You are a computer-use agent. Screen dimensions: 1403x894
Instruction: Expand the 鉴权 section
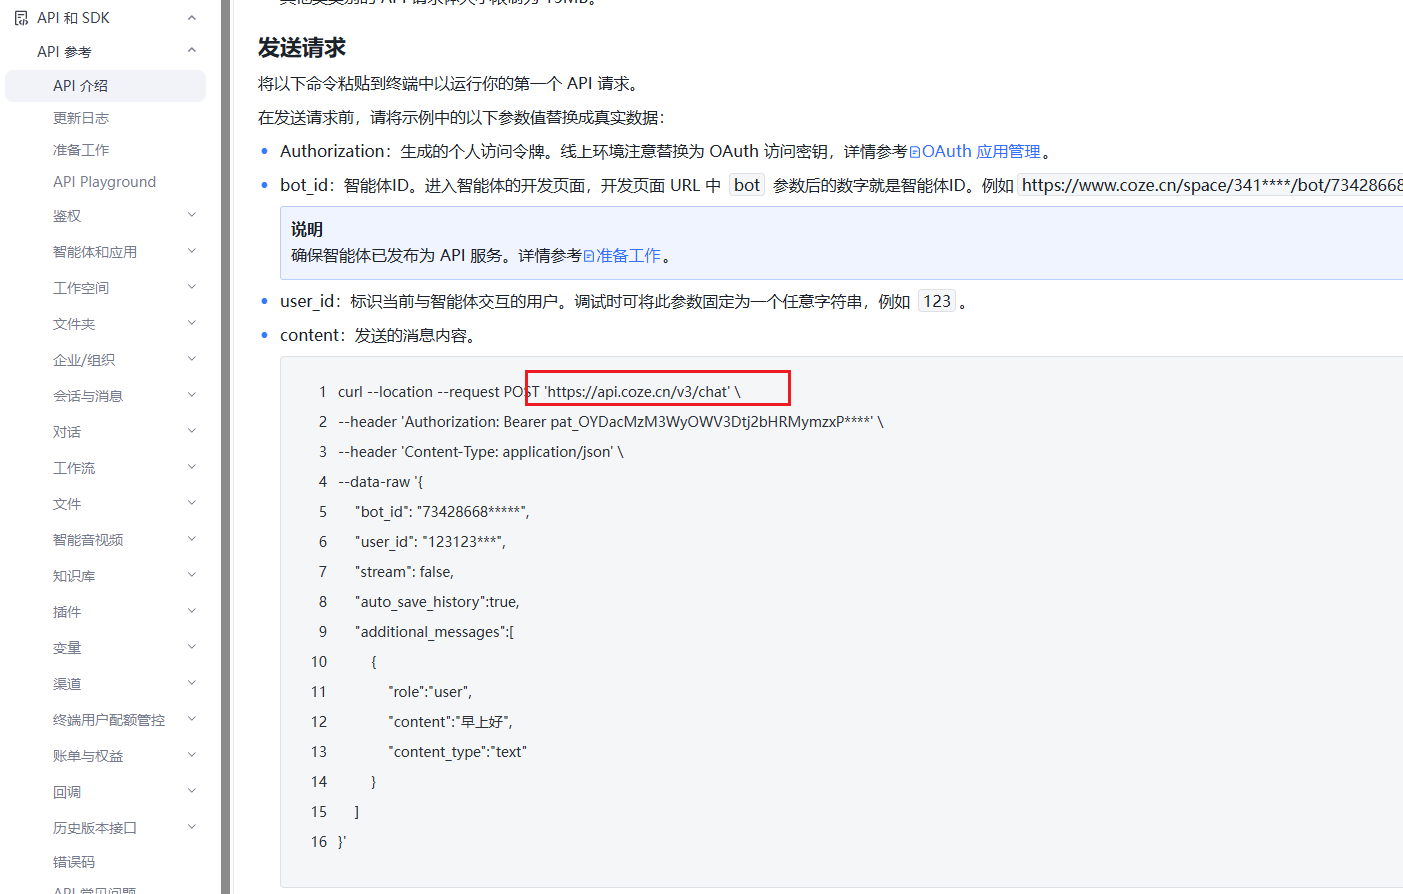tap(192, 215)
